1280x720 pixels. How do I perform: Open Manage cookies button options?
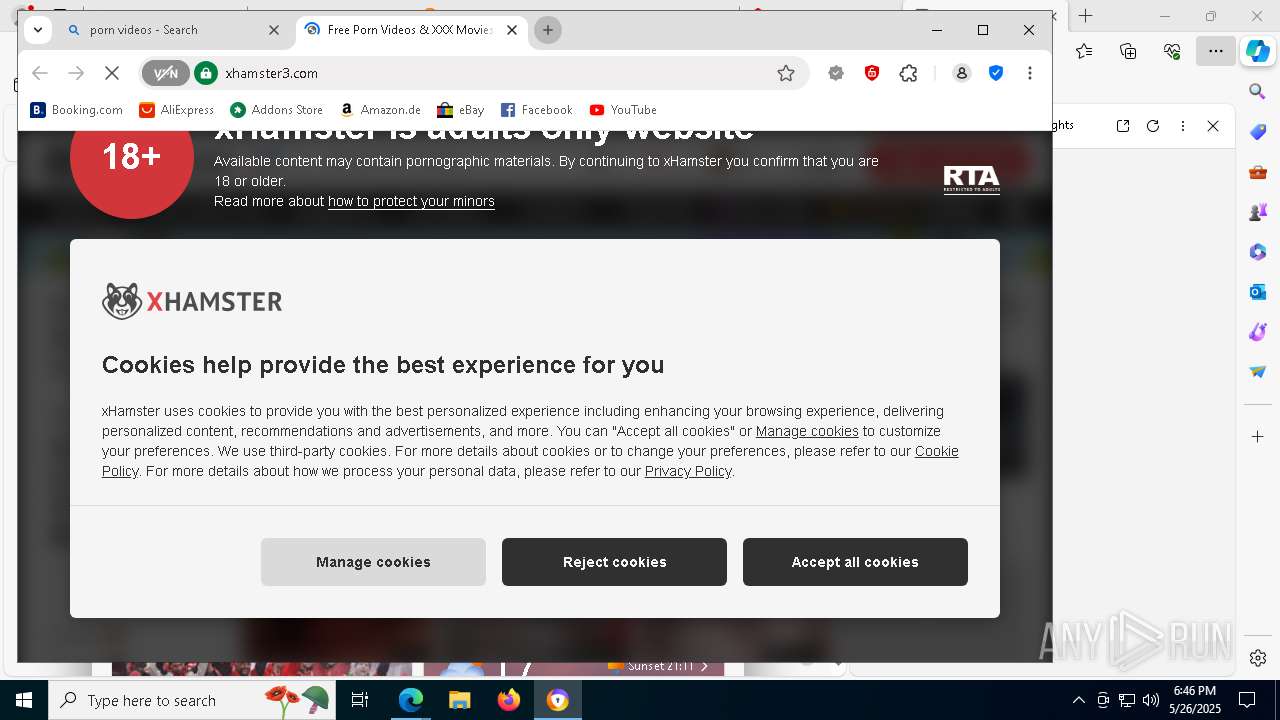pos(373,562)
